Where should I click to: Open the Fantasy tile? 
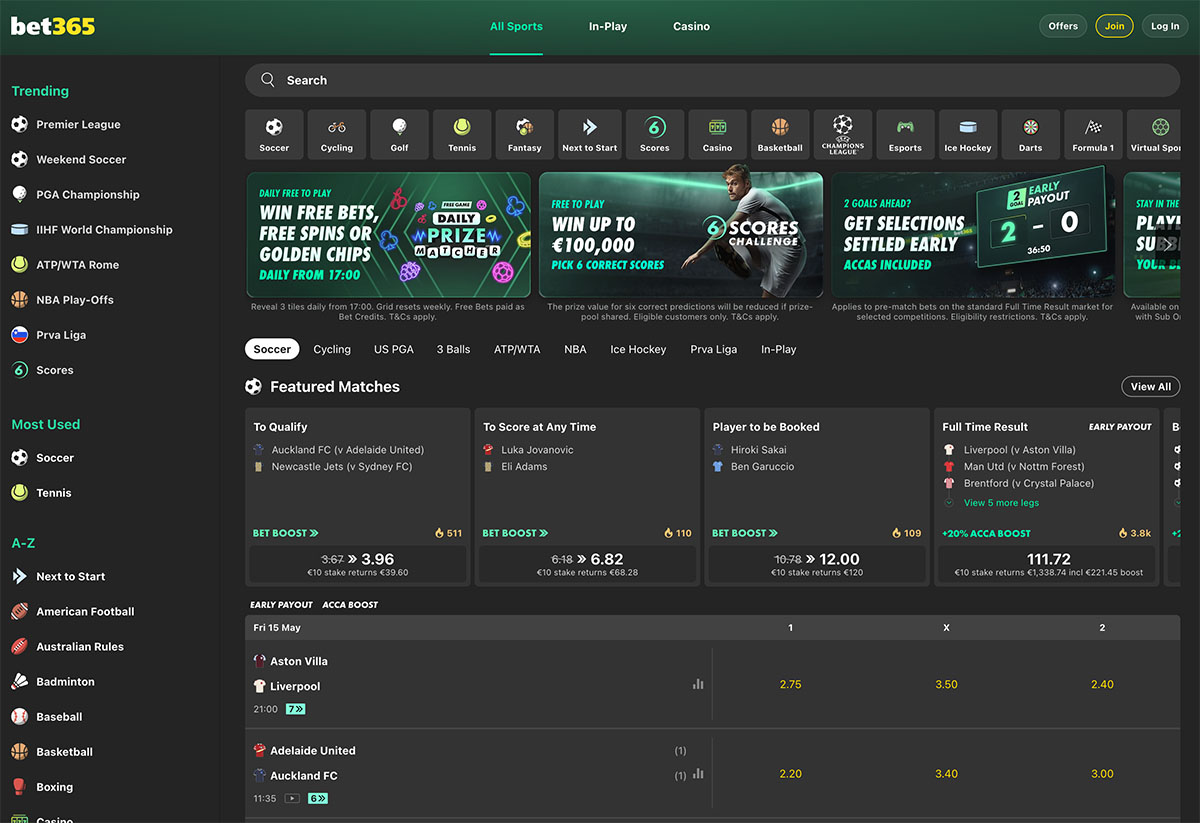pyautogui.click(x=524, y=135)
